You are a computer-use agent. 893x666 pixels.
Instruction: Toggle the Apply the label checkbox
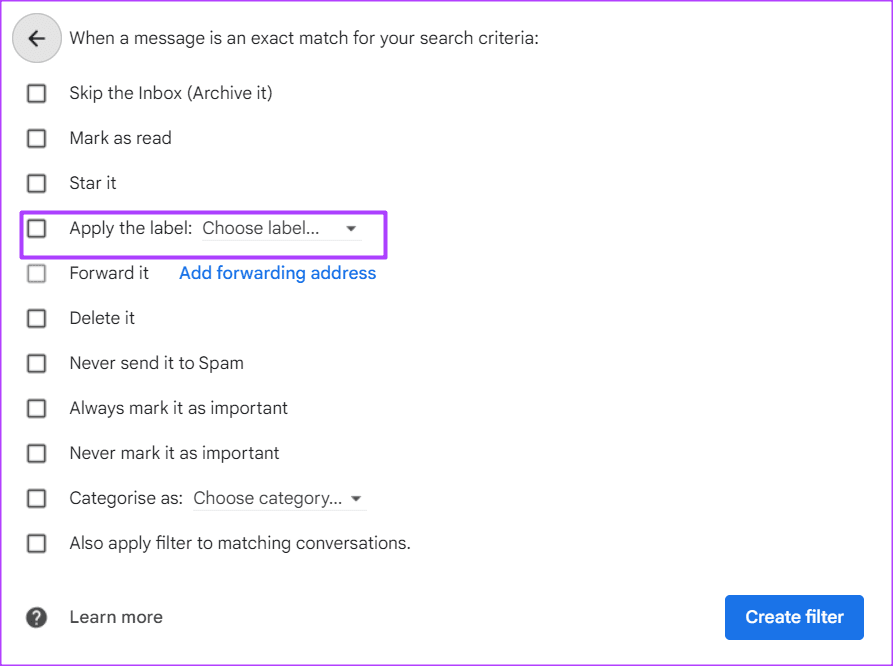[x=37, y=228]
